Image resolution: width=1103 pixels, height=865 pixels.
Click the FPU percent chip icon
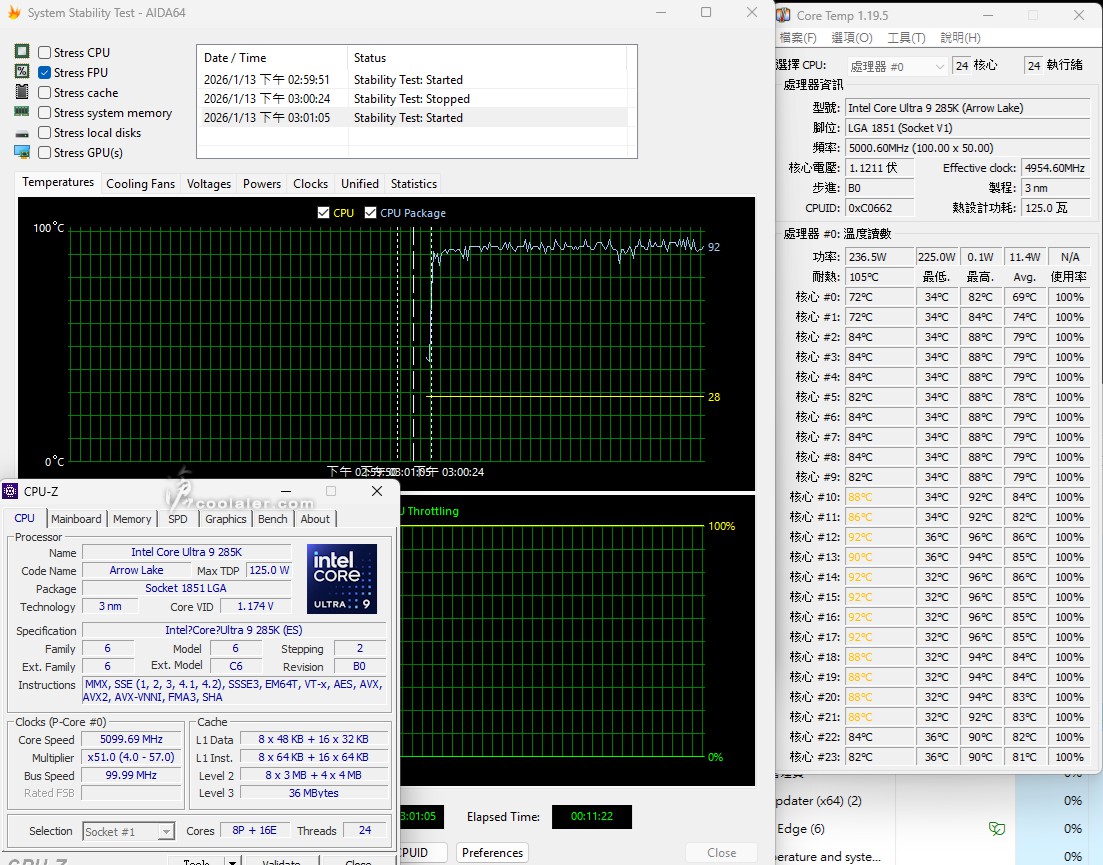point(22,72)
